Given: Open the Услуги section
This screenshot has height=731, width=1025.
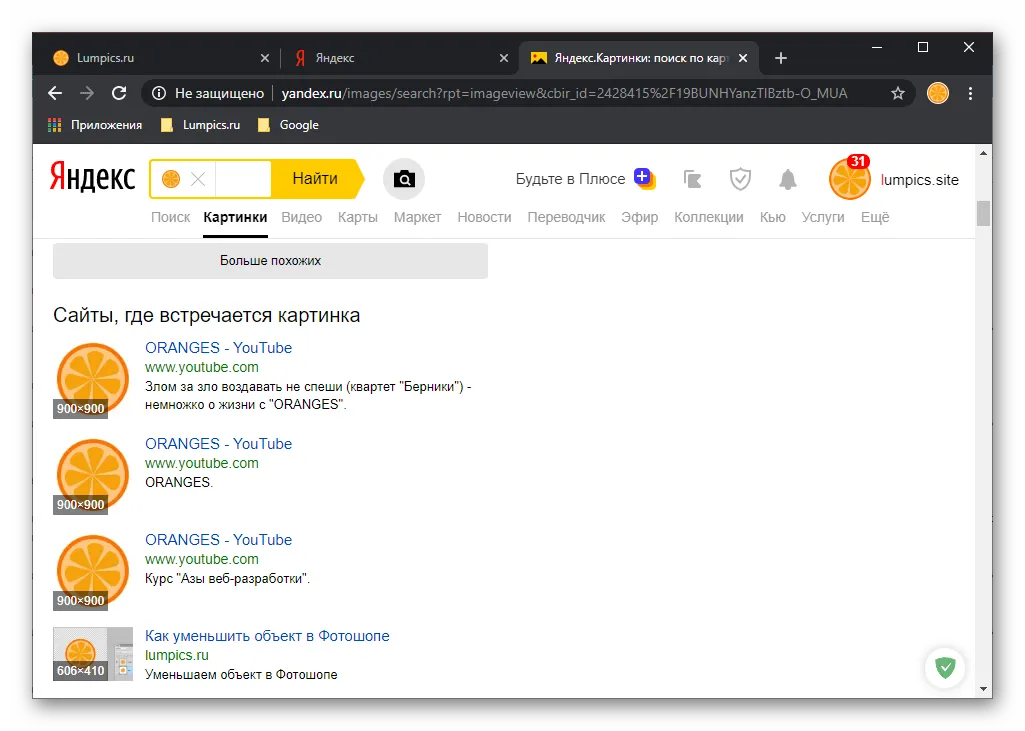Looking at the screenshot, I should [x=823, y=217].
